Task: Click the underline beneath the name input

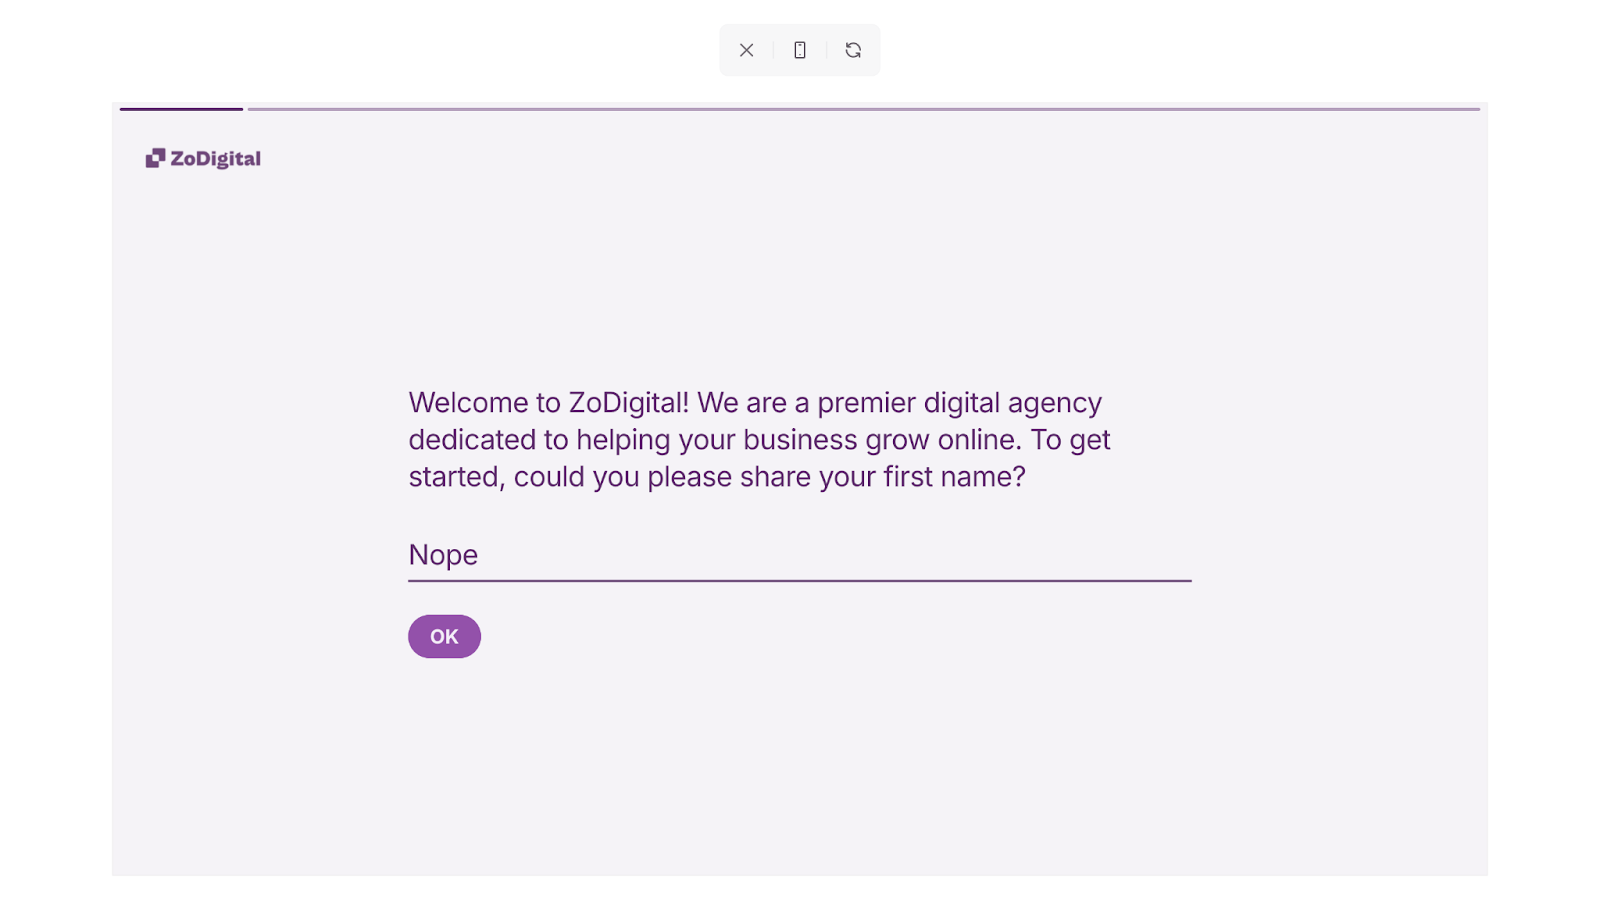Action: [799, 580]
